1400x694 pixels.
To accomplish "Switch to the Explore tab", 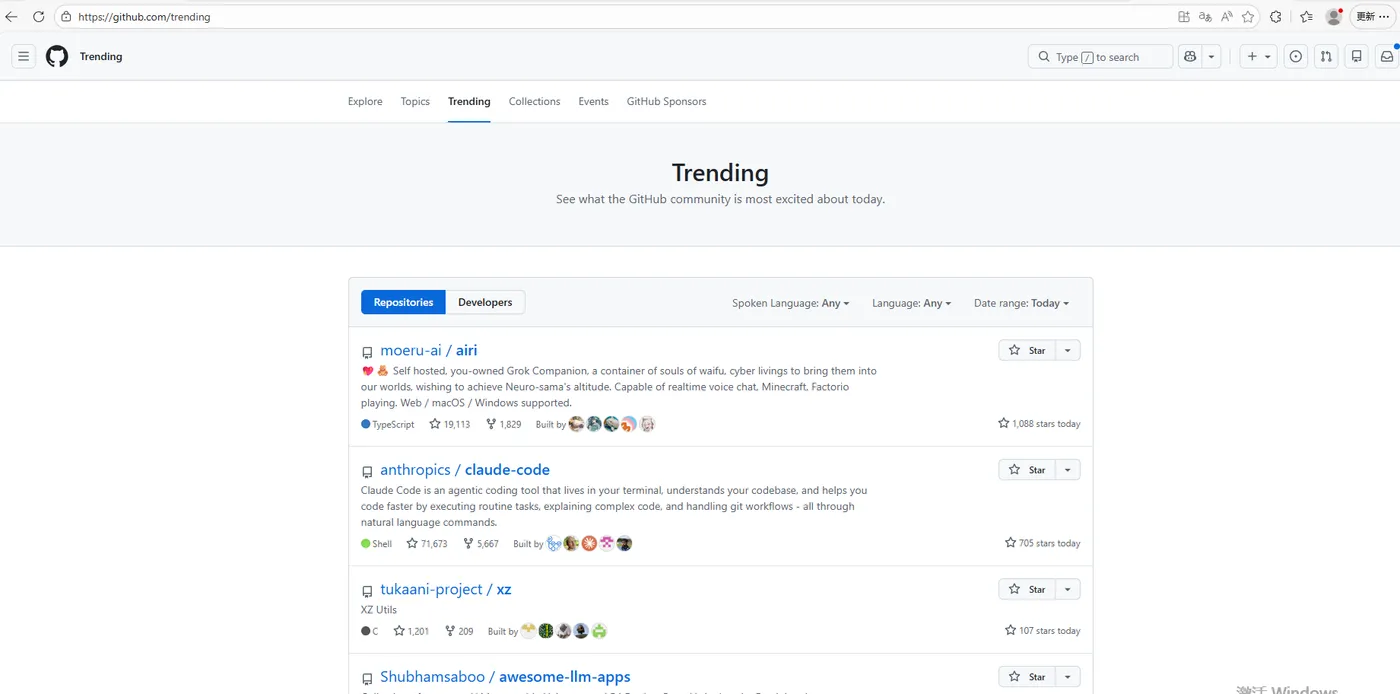I will [x=365, y=101].
